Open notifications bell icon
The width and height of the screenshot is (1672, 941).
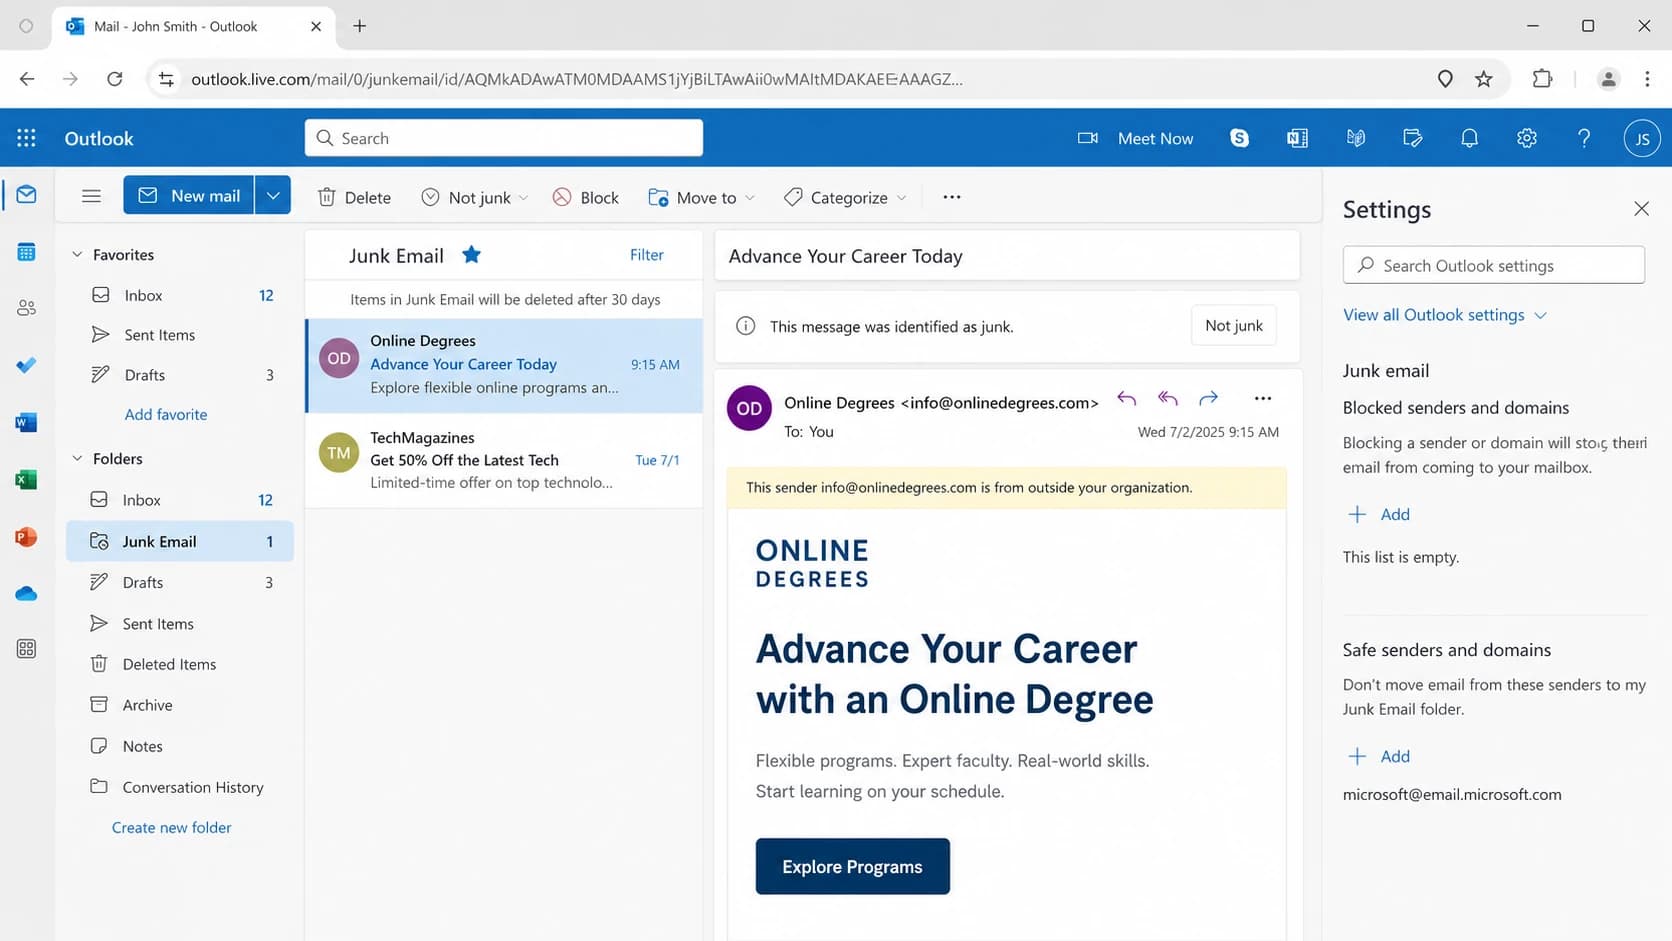point(1469,138)
